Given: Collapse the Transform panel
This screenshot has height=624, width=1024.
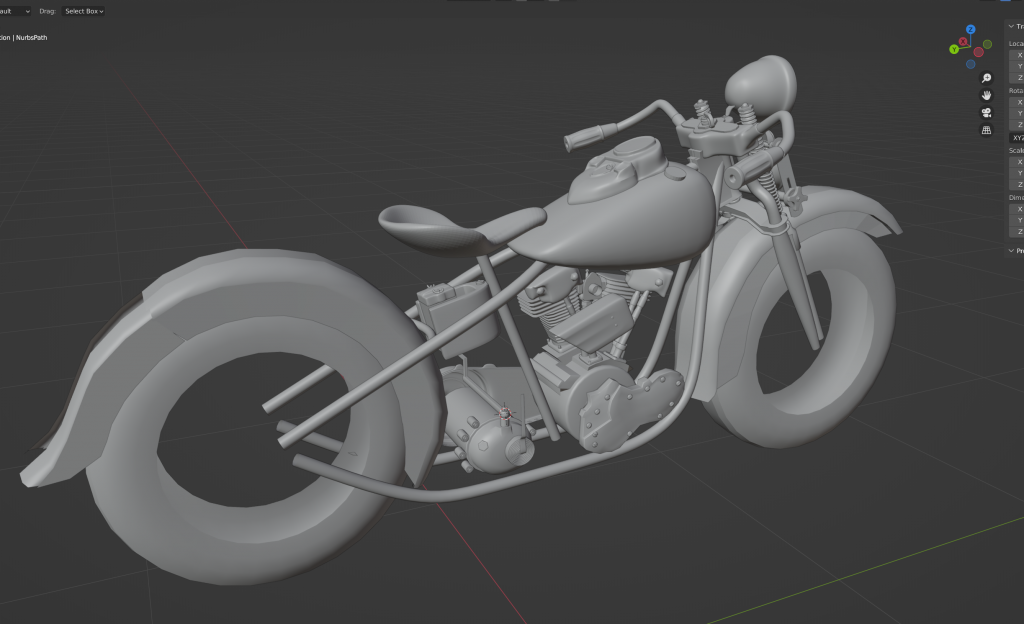Looking at the screenshot, I should 1012,27.
